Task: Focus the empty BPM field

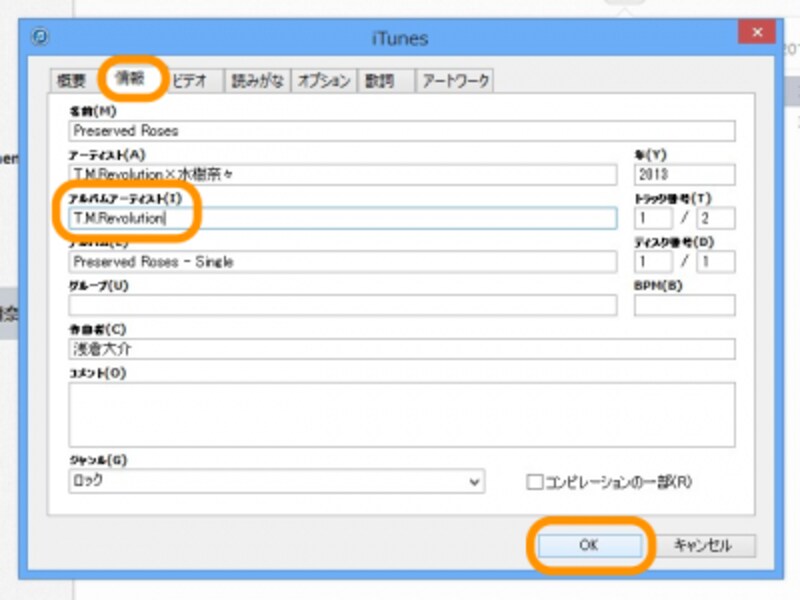Action: [x=685, y=305]
